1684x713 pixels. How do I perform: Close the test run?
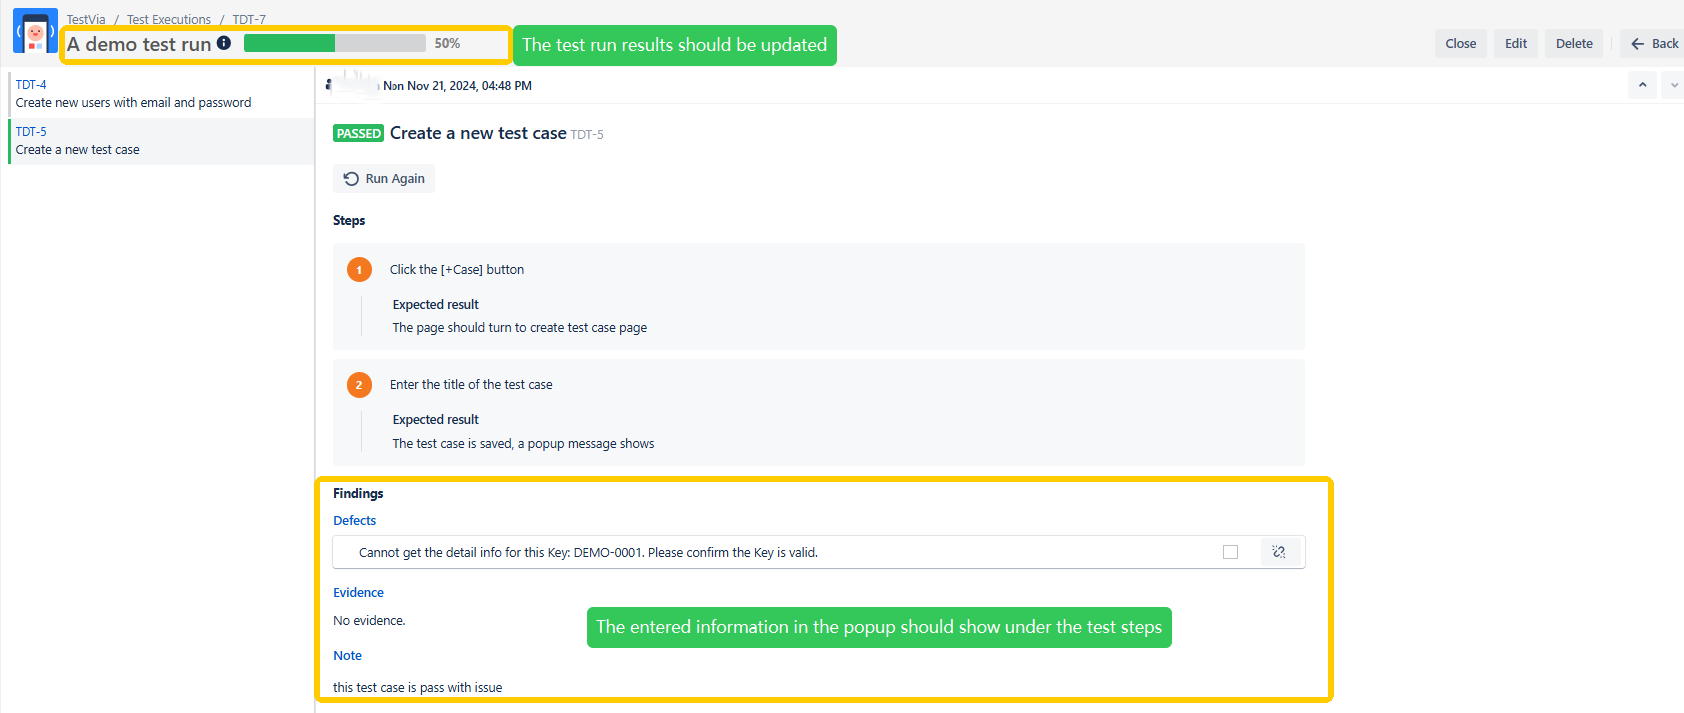coord(1460,44)
